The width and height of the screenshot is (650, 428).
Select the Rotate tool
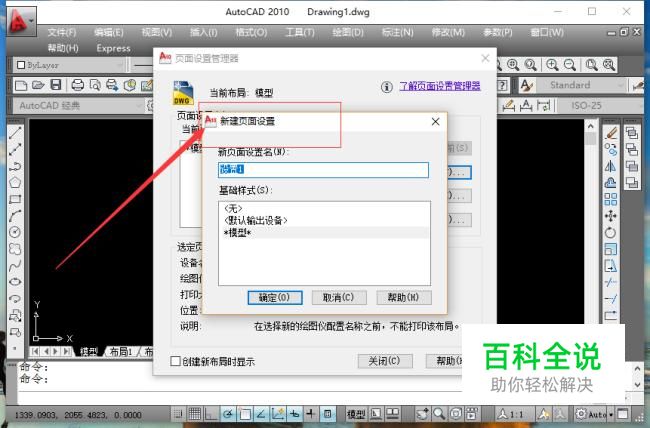click(x=611, y=232)
